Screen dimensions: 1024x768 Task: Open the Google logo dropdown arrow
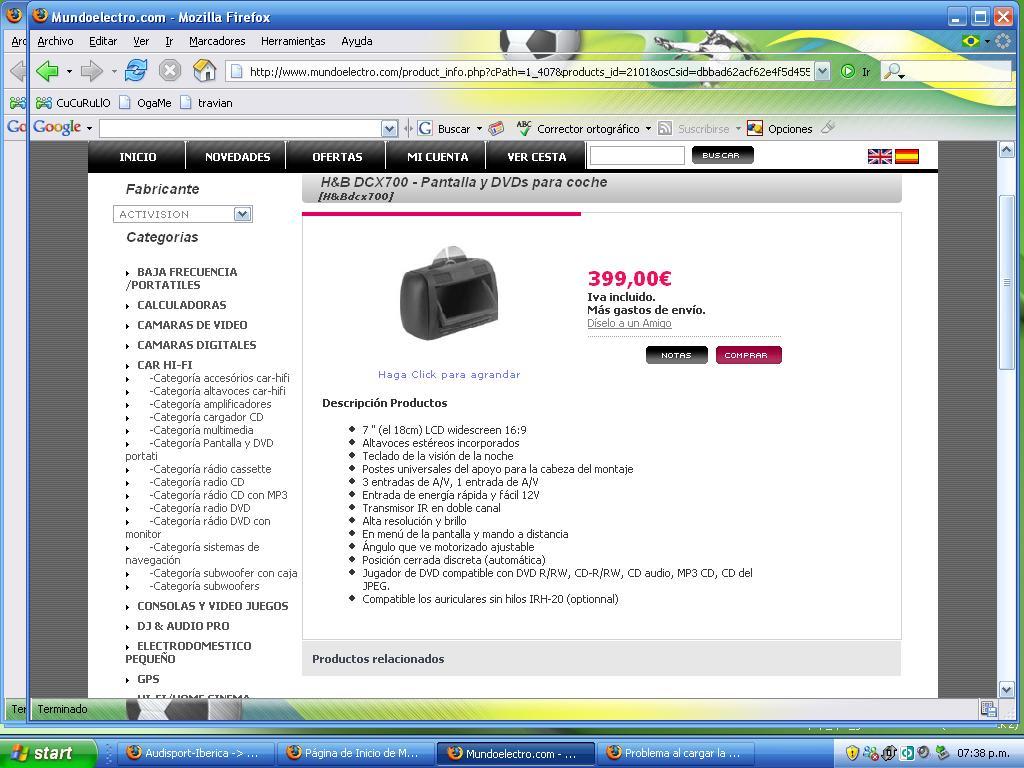coord(89,128)
